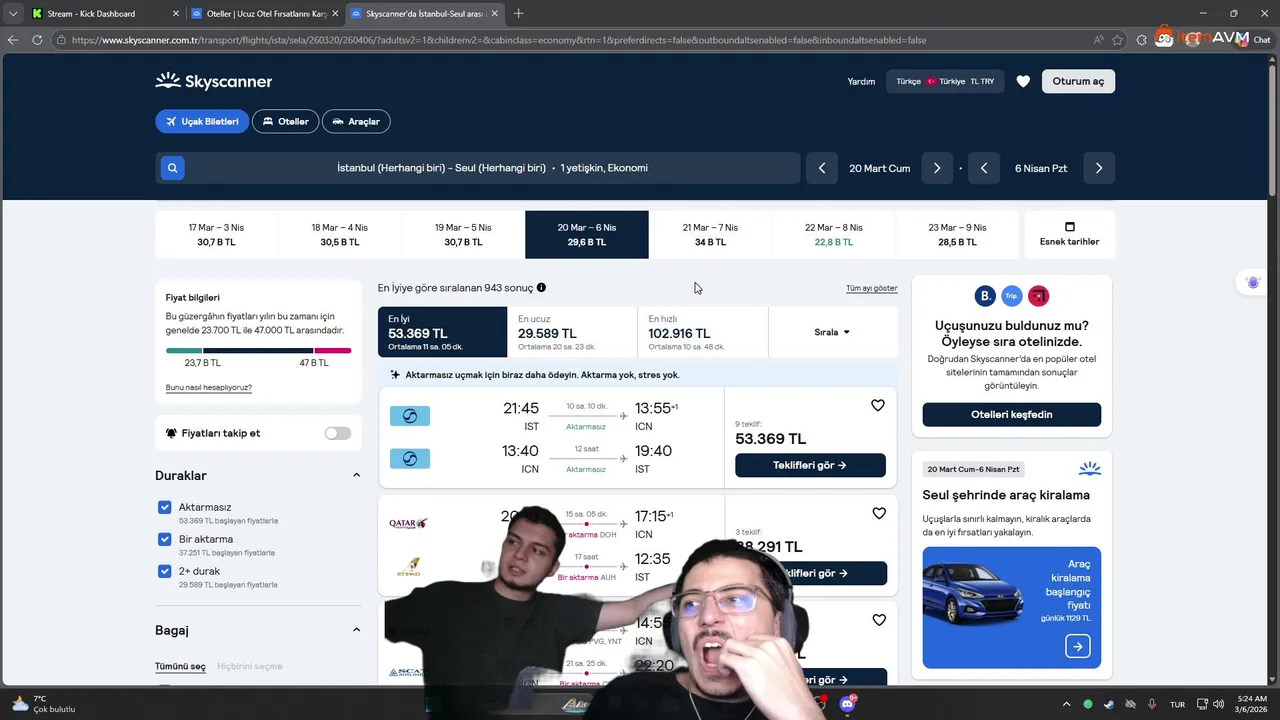This screenshot has width=1280, height=720.
Task: Open the Yardım link
Action: click(x=861, y=81)
